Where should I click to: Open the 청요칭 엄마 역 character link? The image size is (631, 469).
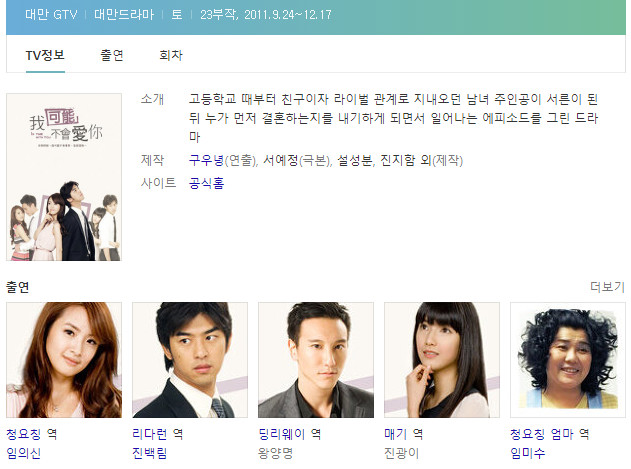[x=549, y=434]
